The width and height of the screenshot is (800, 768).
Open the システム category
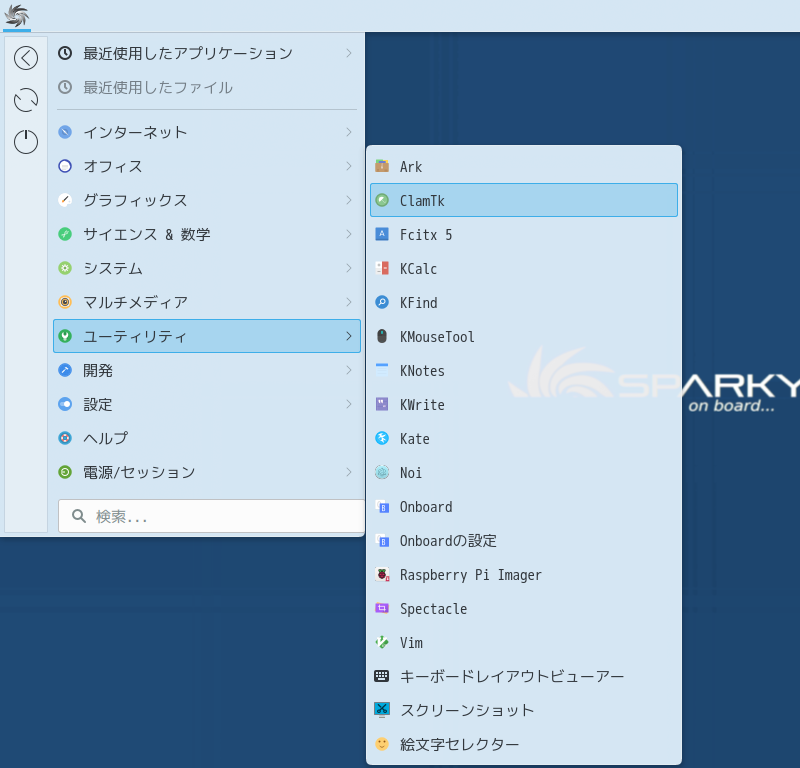207,268
